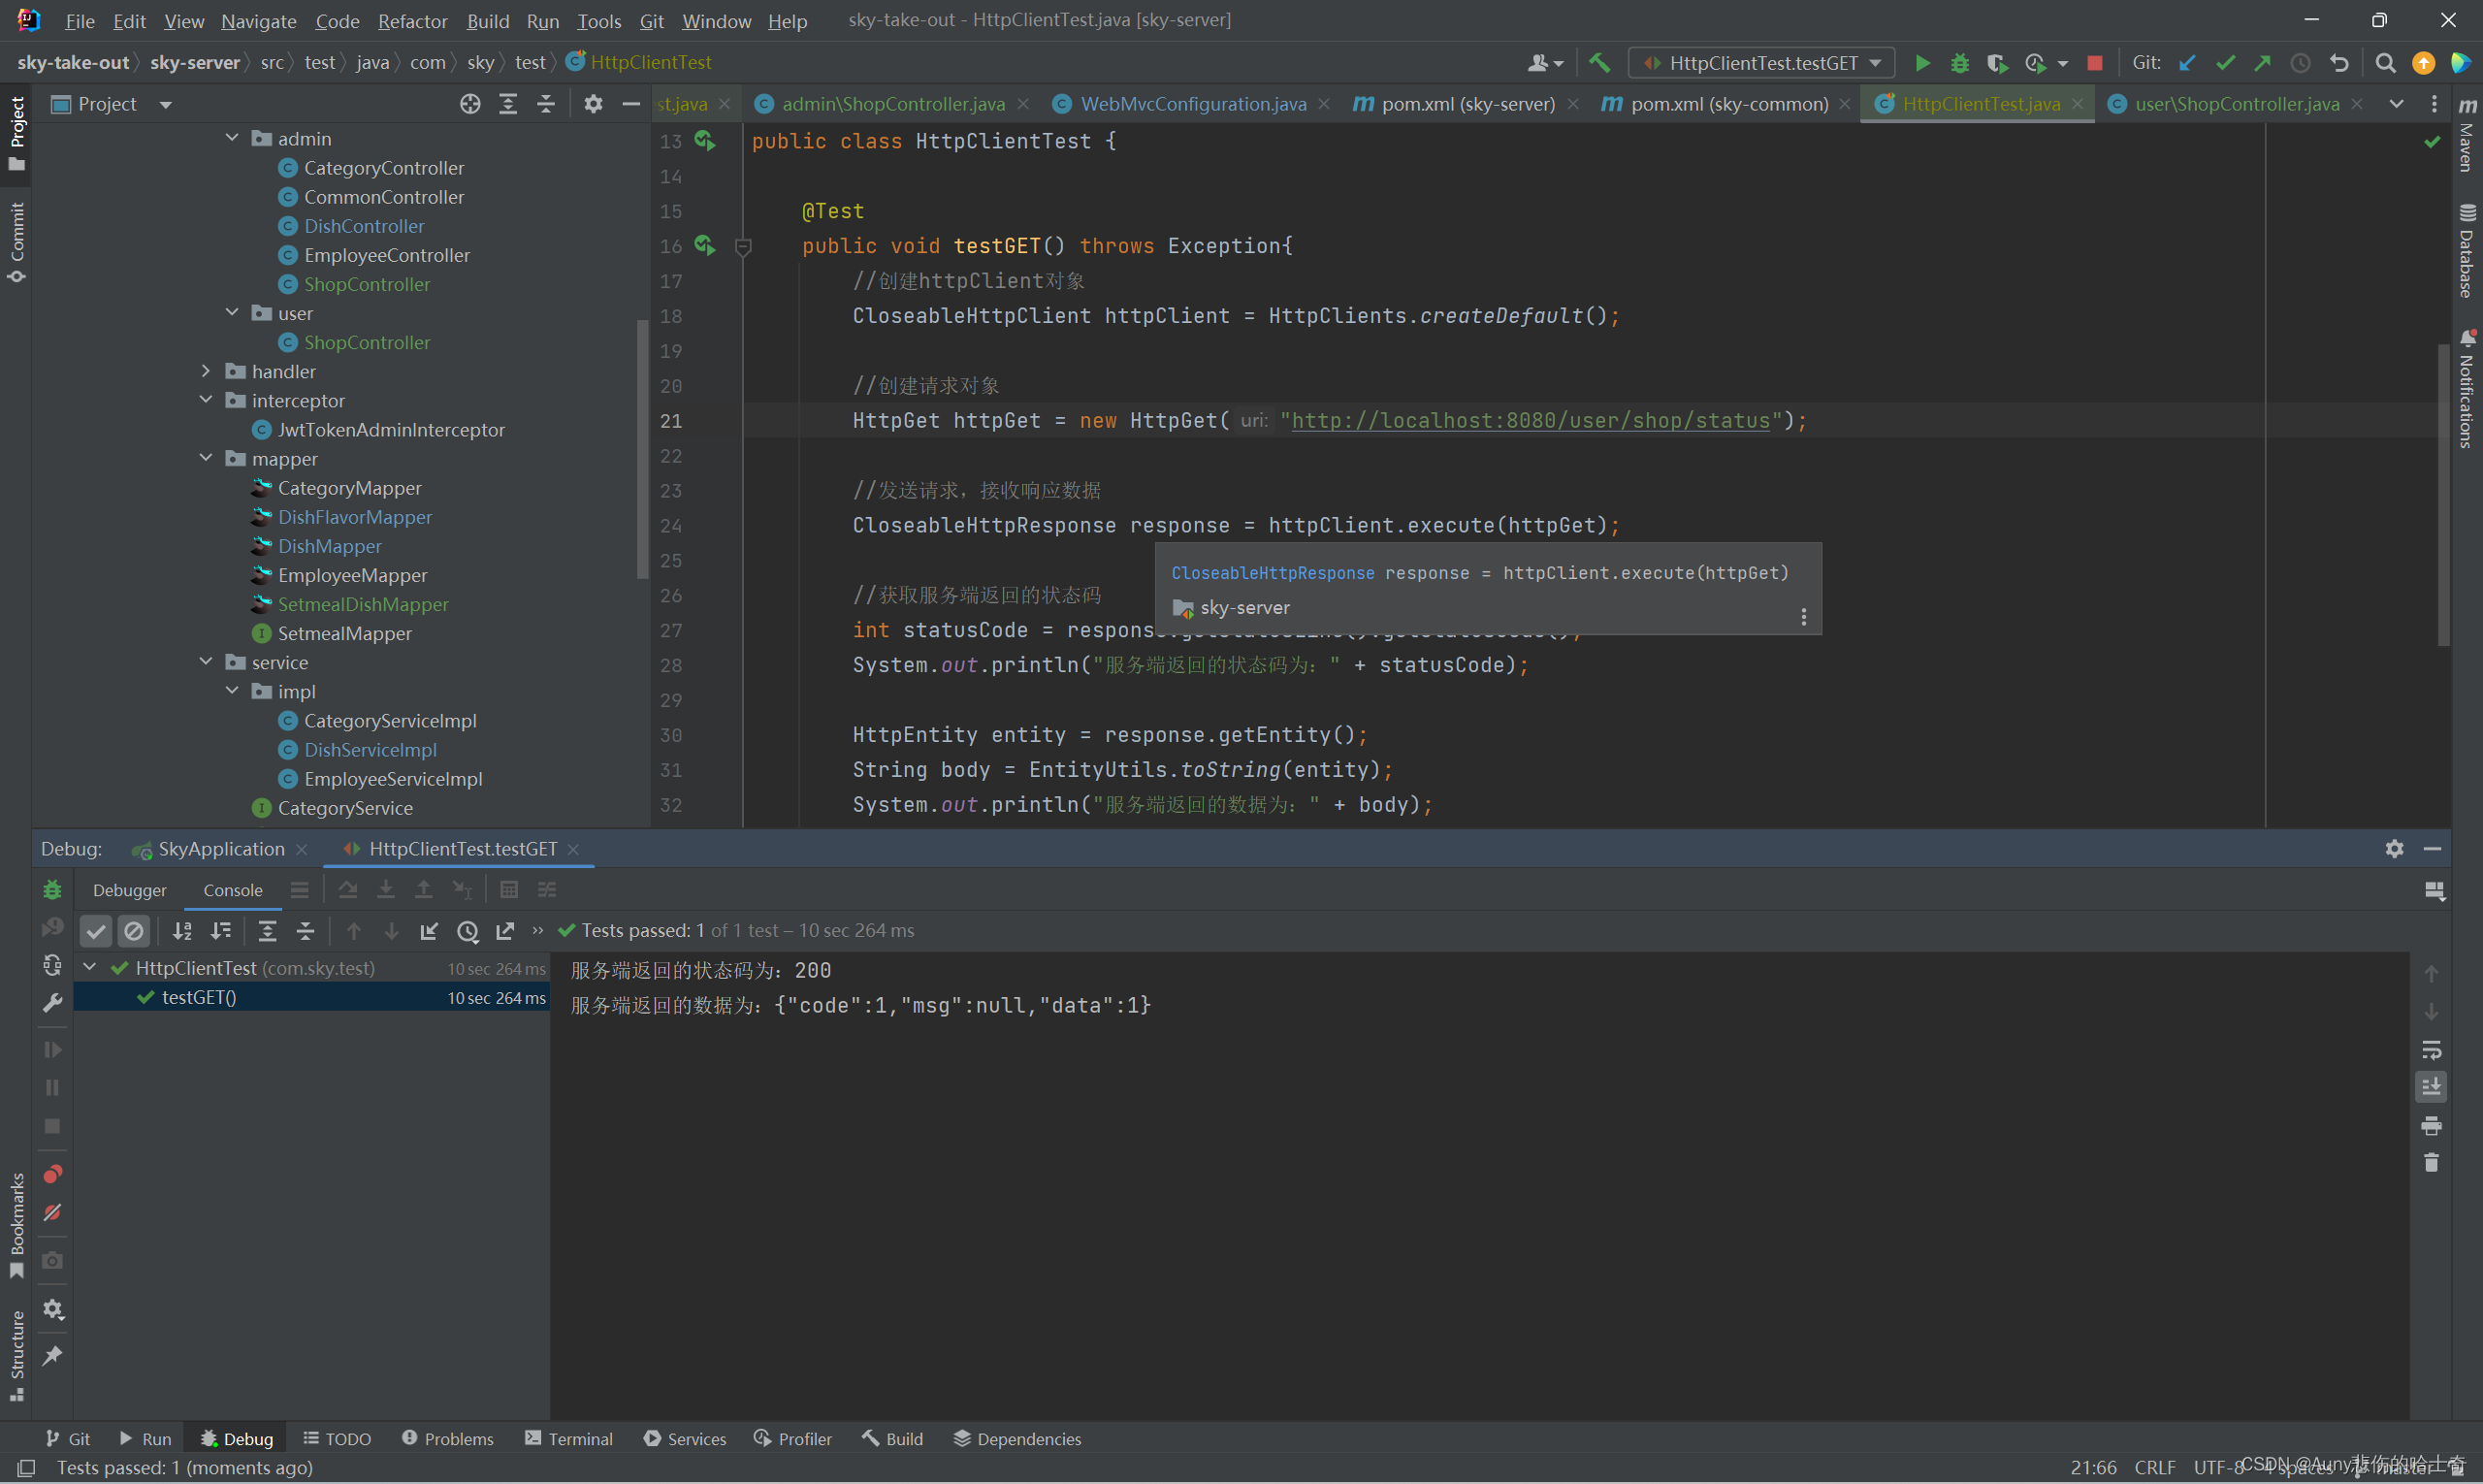The height and width of the screenshot is (1484, 2483).
Task: Click the Git rollback arrow icon
Action: tap(2339, 63)
